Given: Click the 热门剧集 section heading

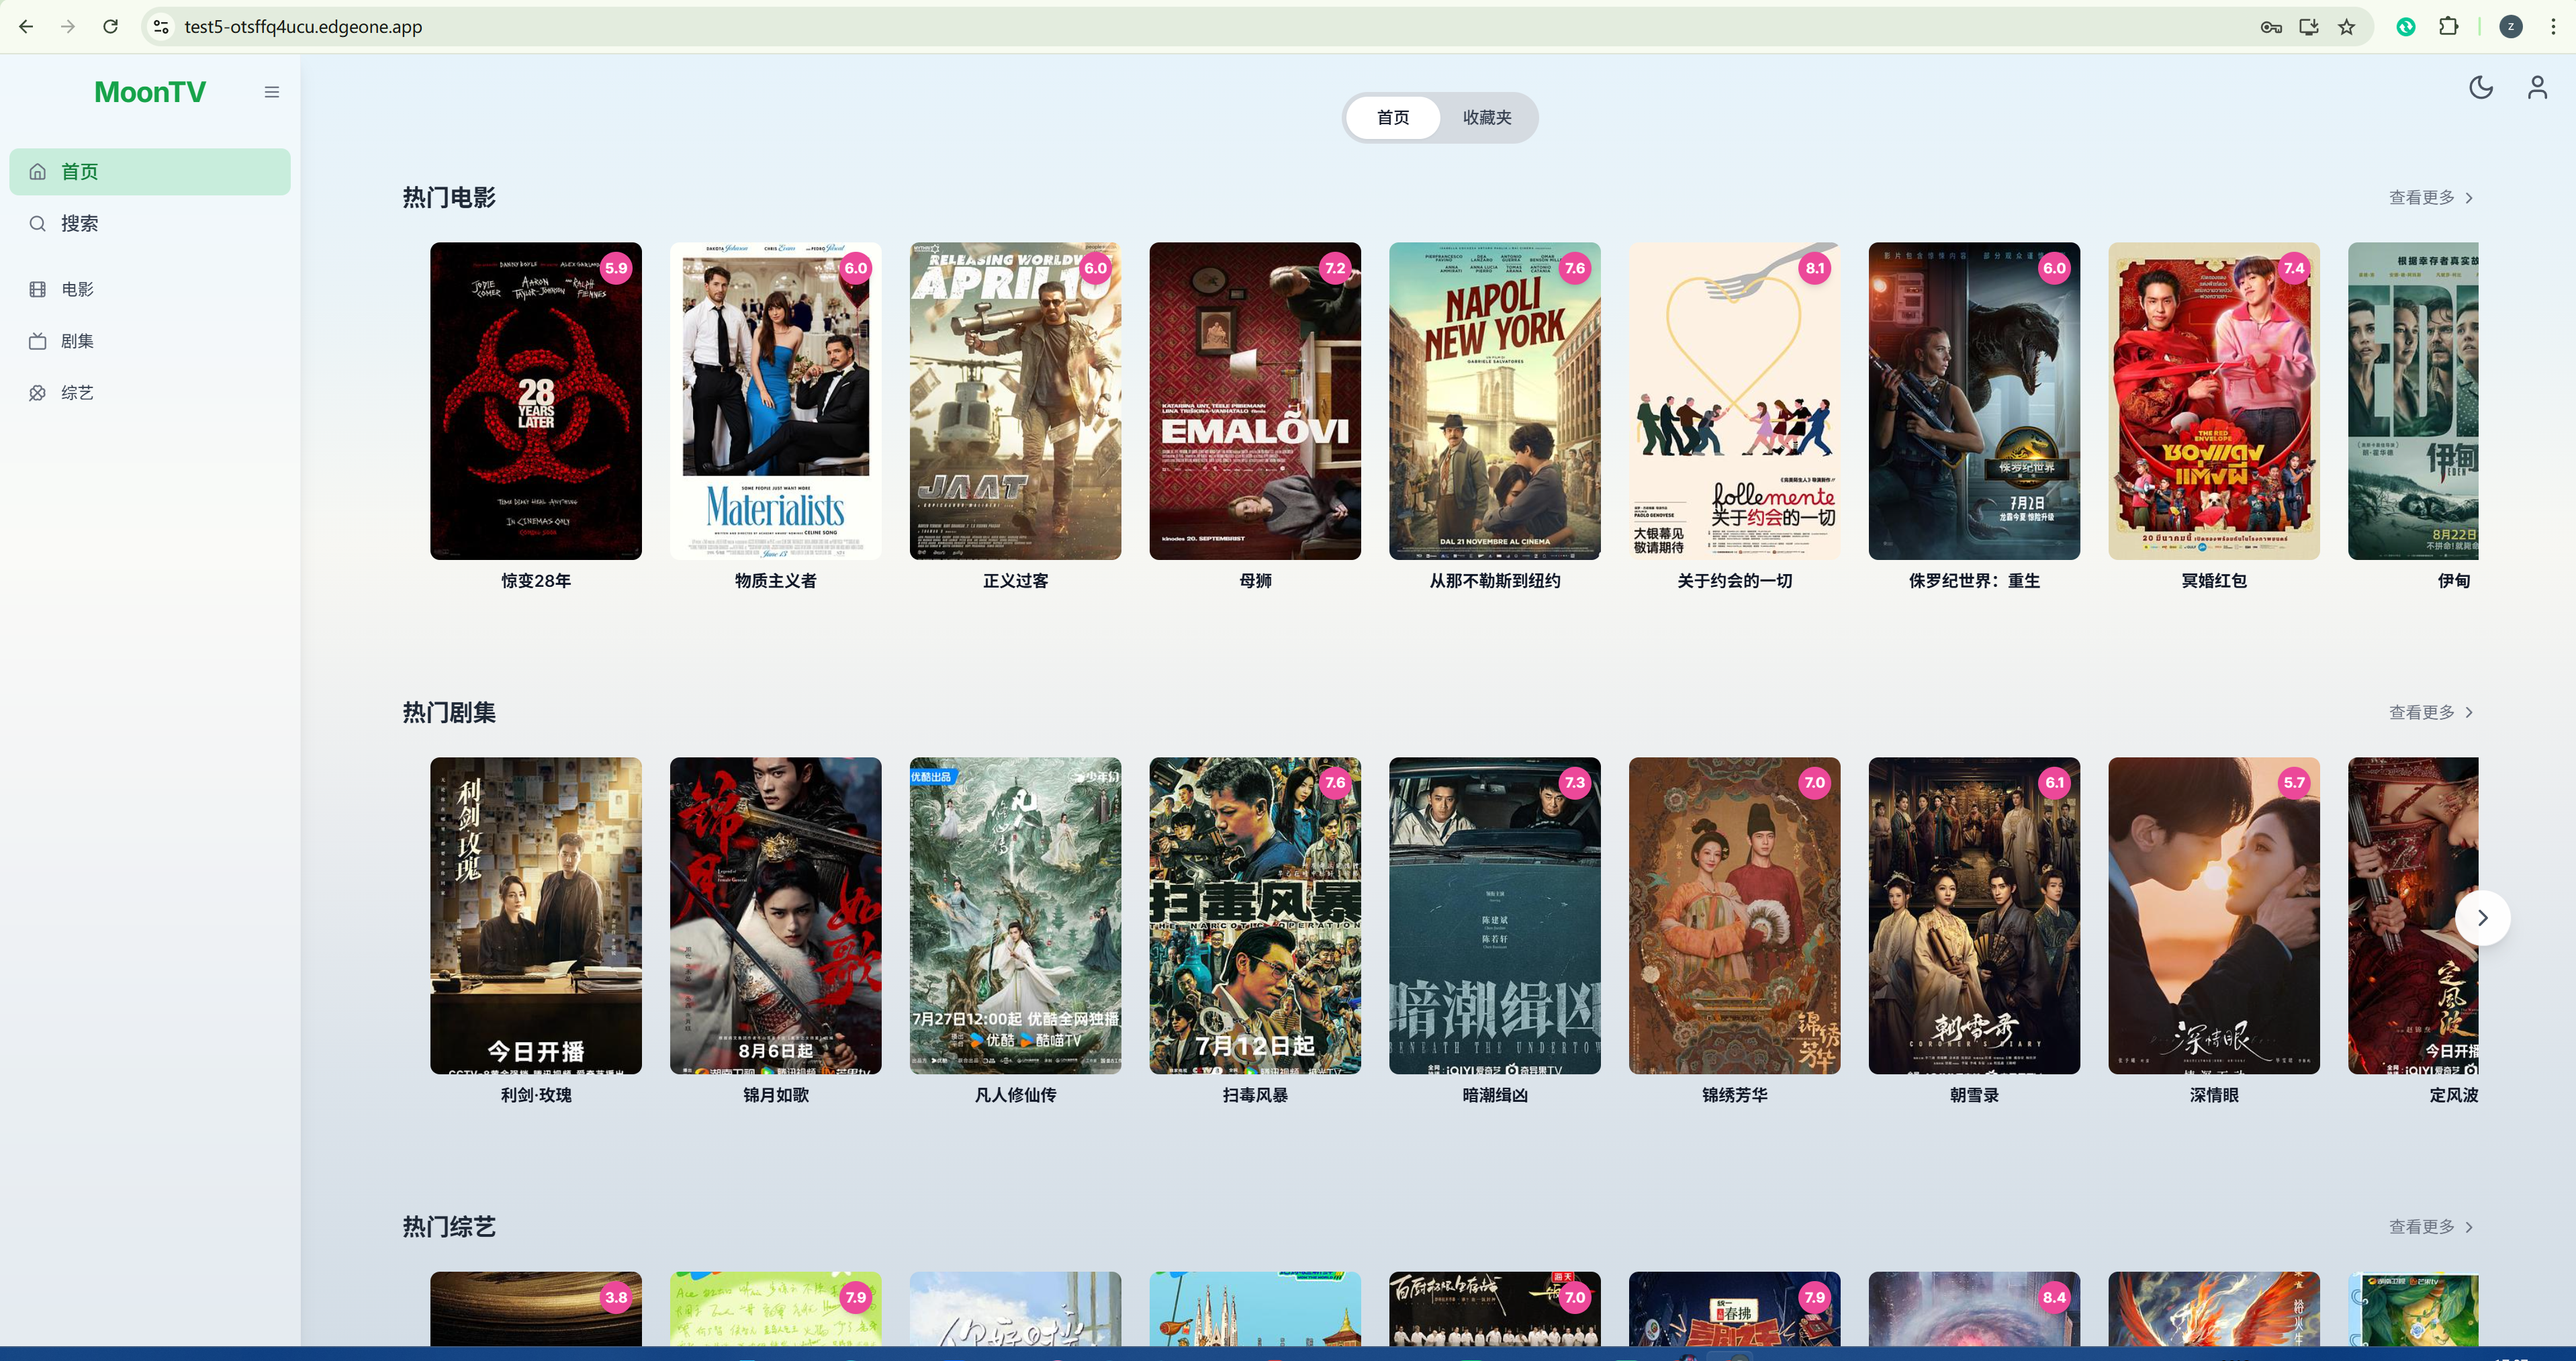Looking at the screenshot, I should pos(449,713).
